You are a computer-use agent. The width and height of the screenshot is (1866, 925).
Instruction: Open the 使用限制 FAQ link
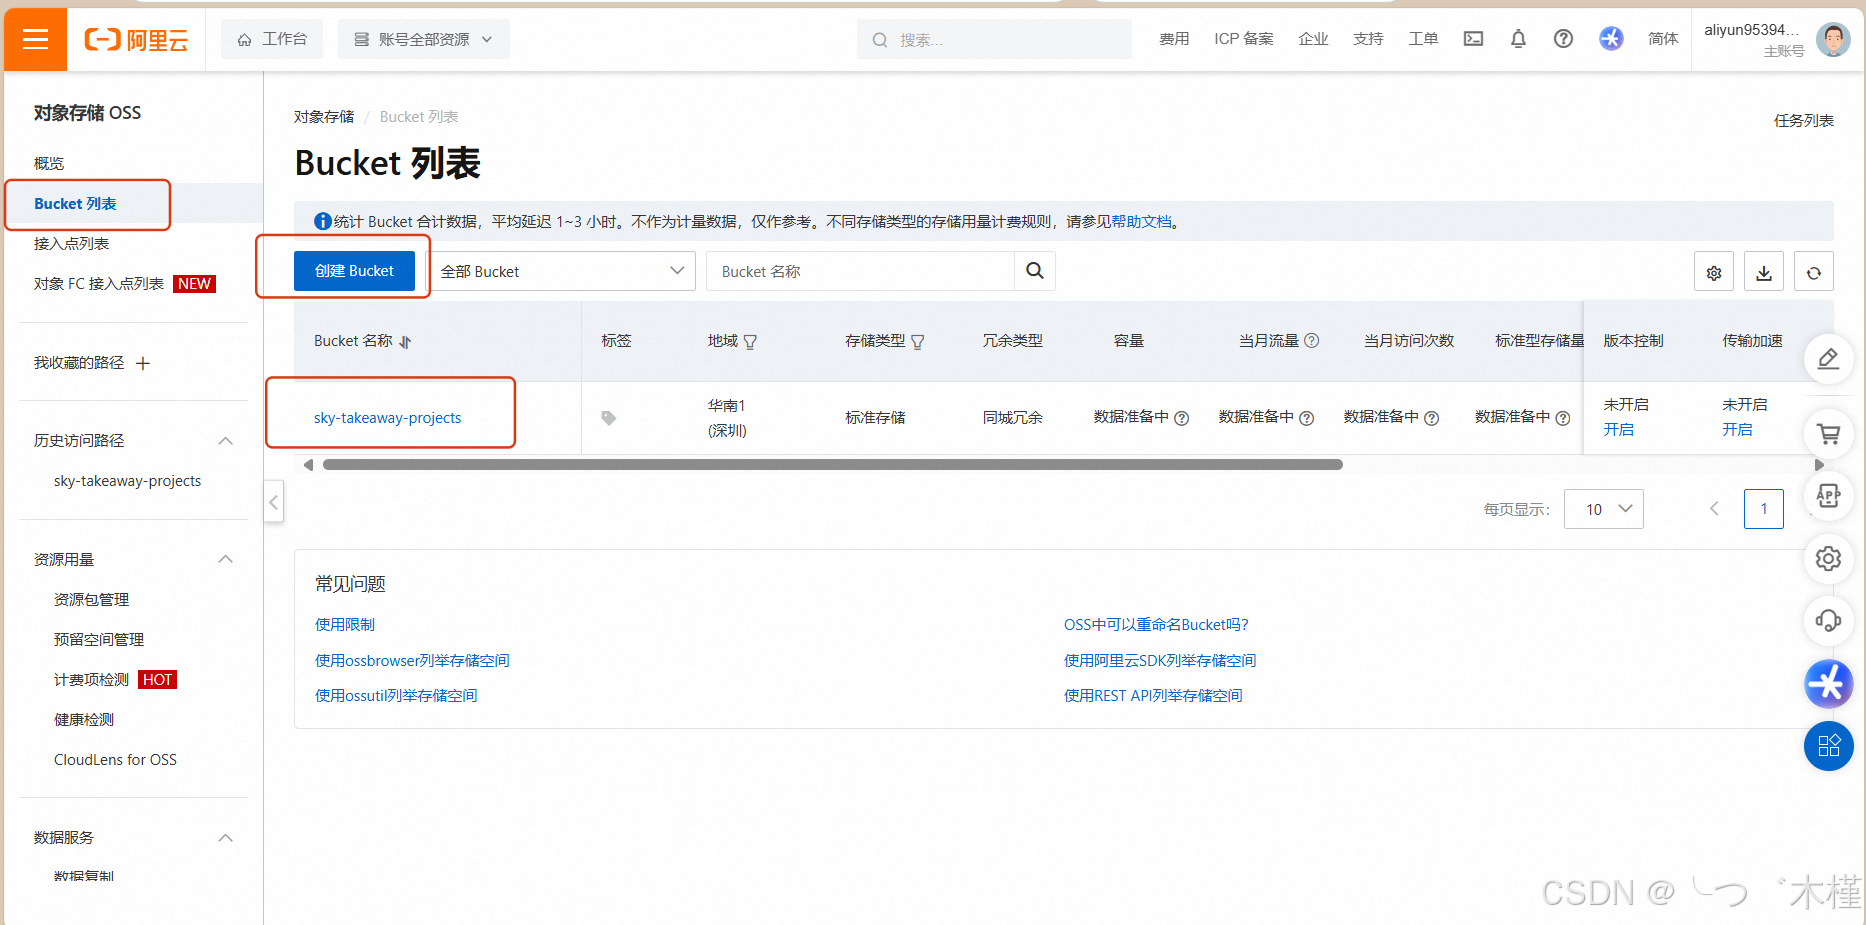pyautogui.click(x=345, y=624)
